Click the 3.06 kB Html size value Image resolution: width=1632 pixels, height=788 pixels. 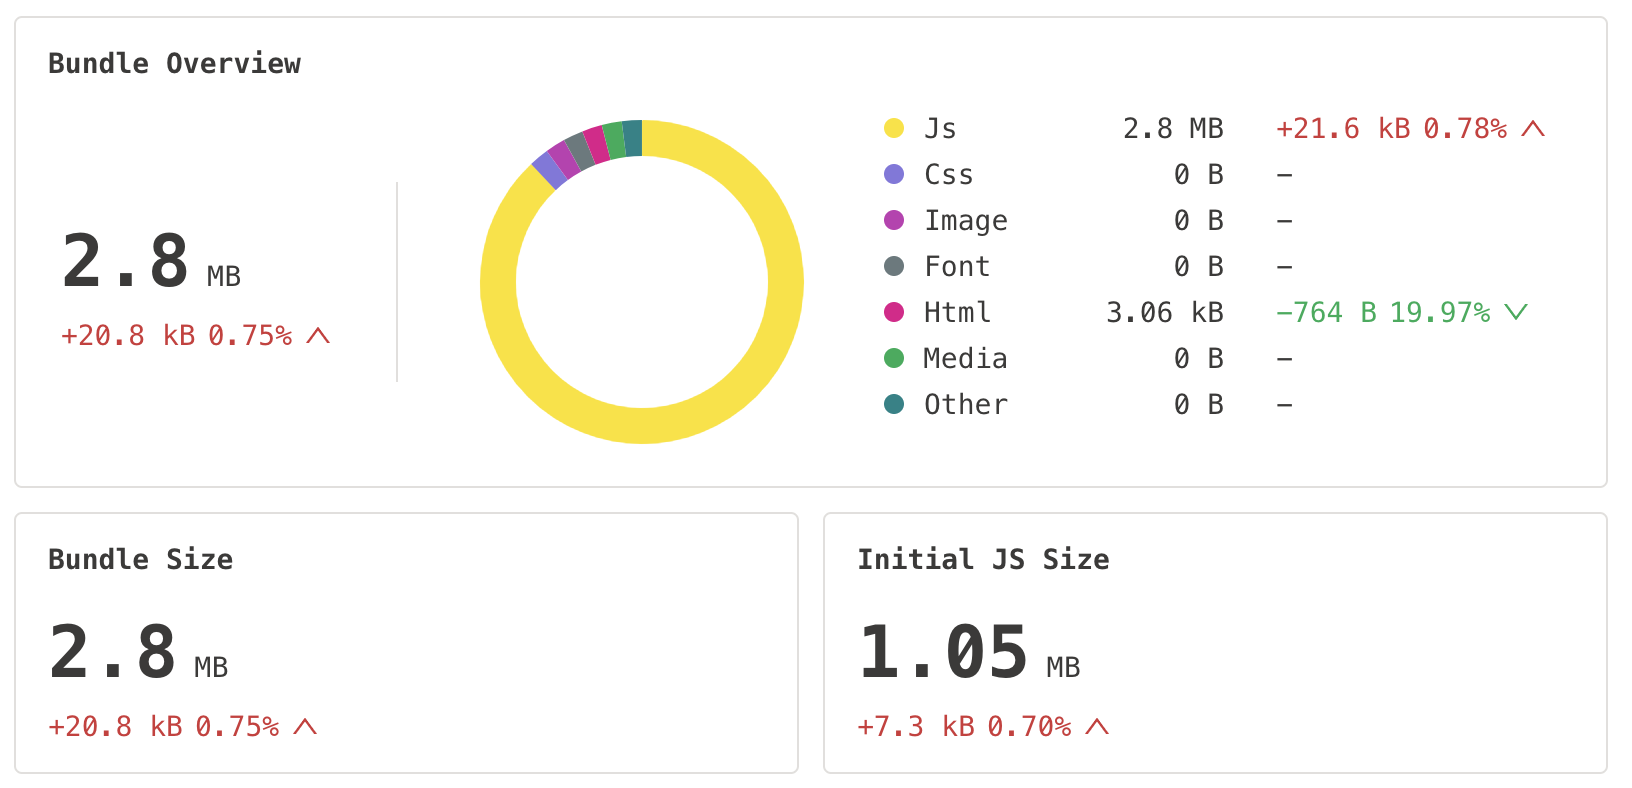[1164, 313]
